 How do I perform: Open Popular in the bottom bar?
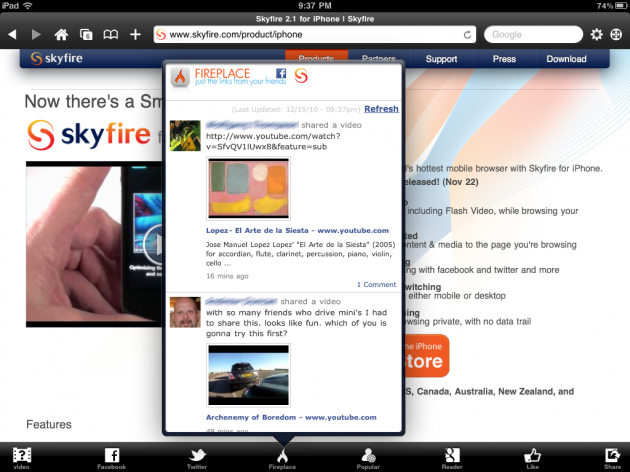pyautogui.click(x=368, y=456)
